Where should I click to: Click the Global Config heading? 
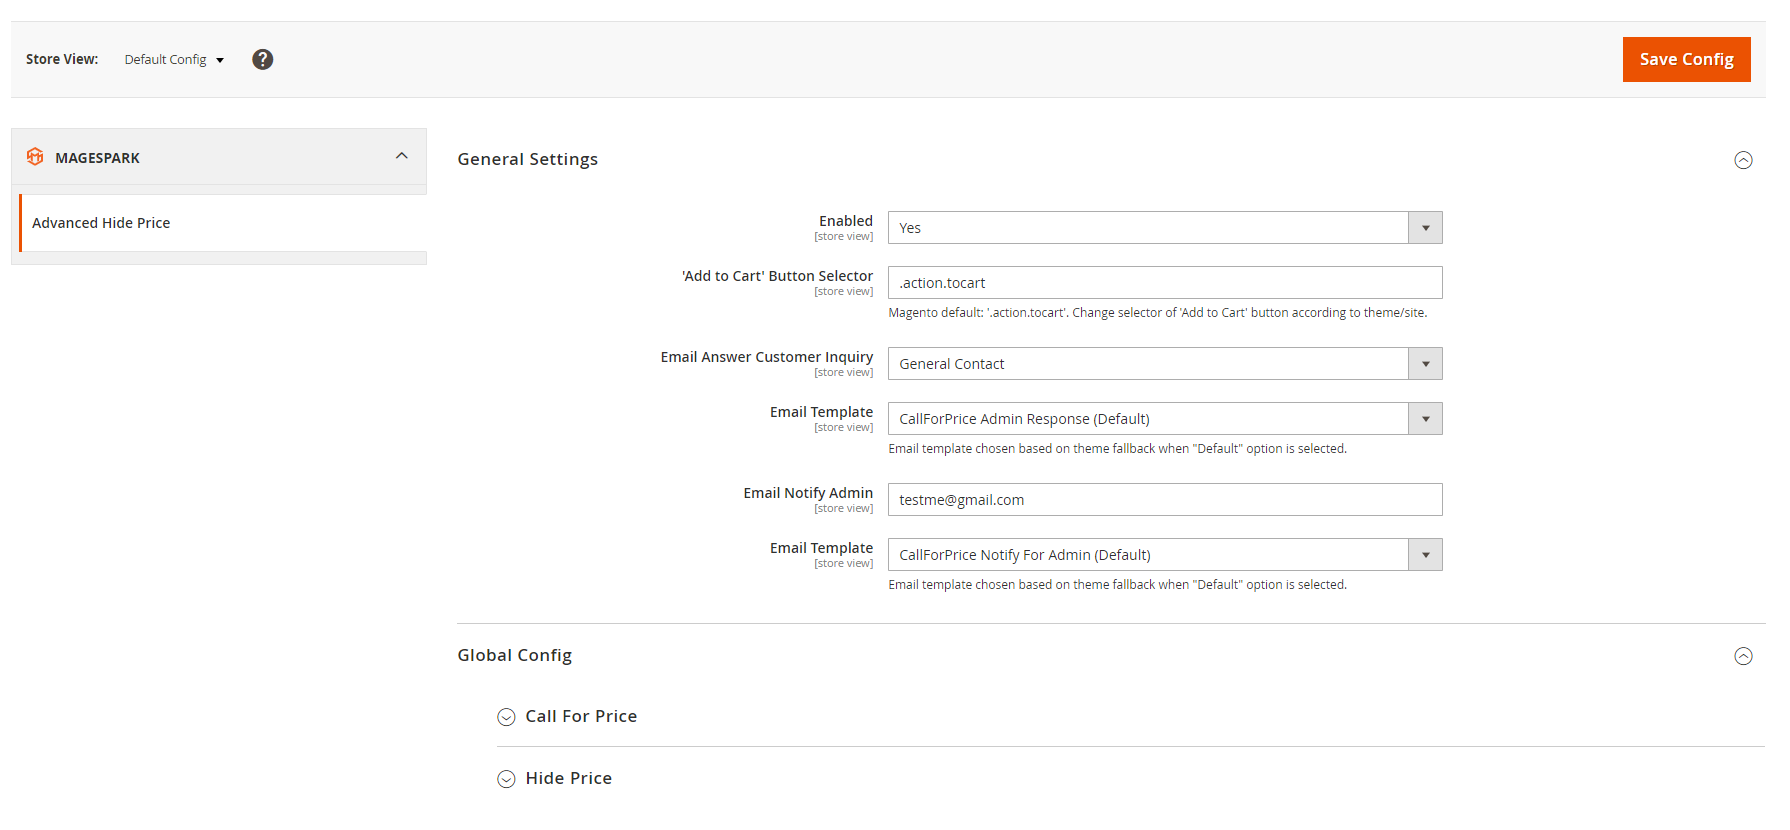point(515,655)
